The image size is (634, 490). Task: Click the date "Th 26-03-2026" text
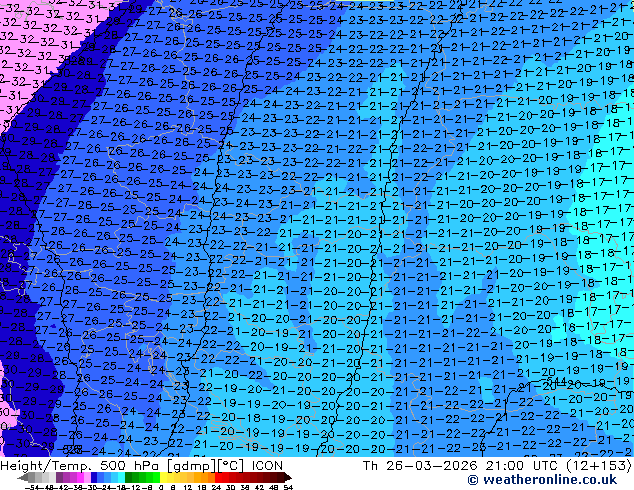pyautogui.click(x=420, y=465)
